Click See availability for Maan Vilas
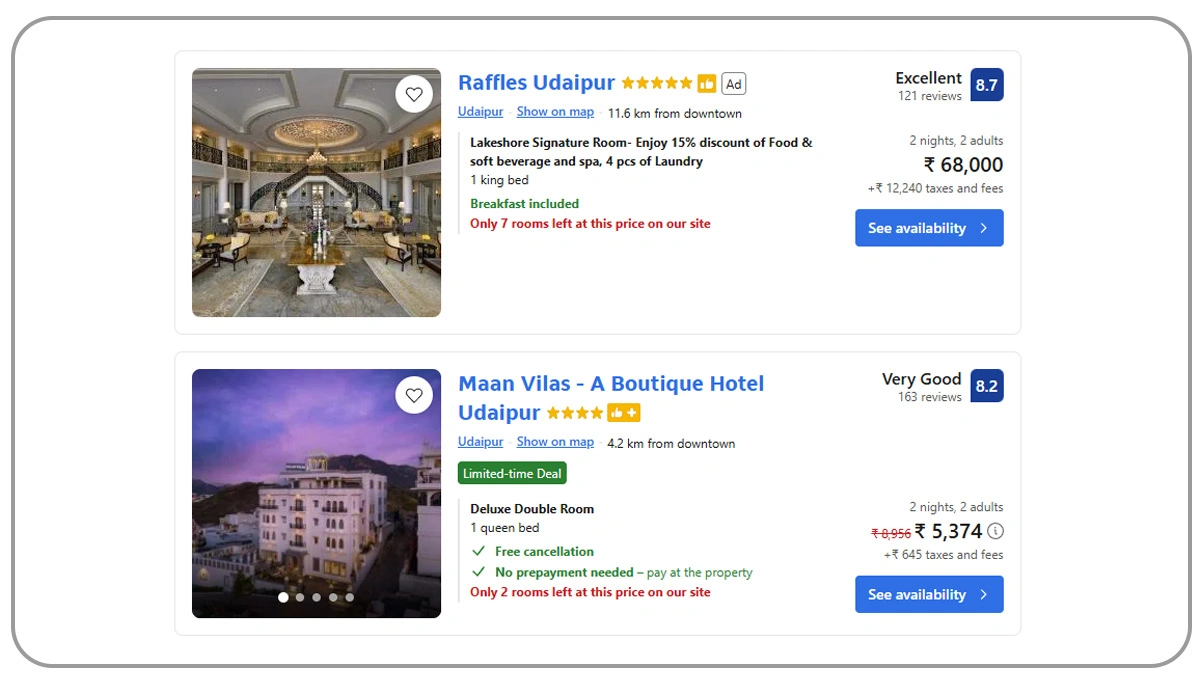 click(x=928, y=594)
